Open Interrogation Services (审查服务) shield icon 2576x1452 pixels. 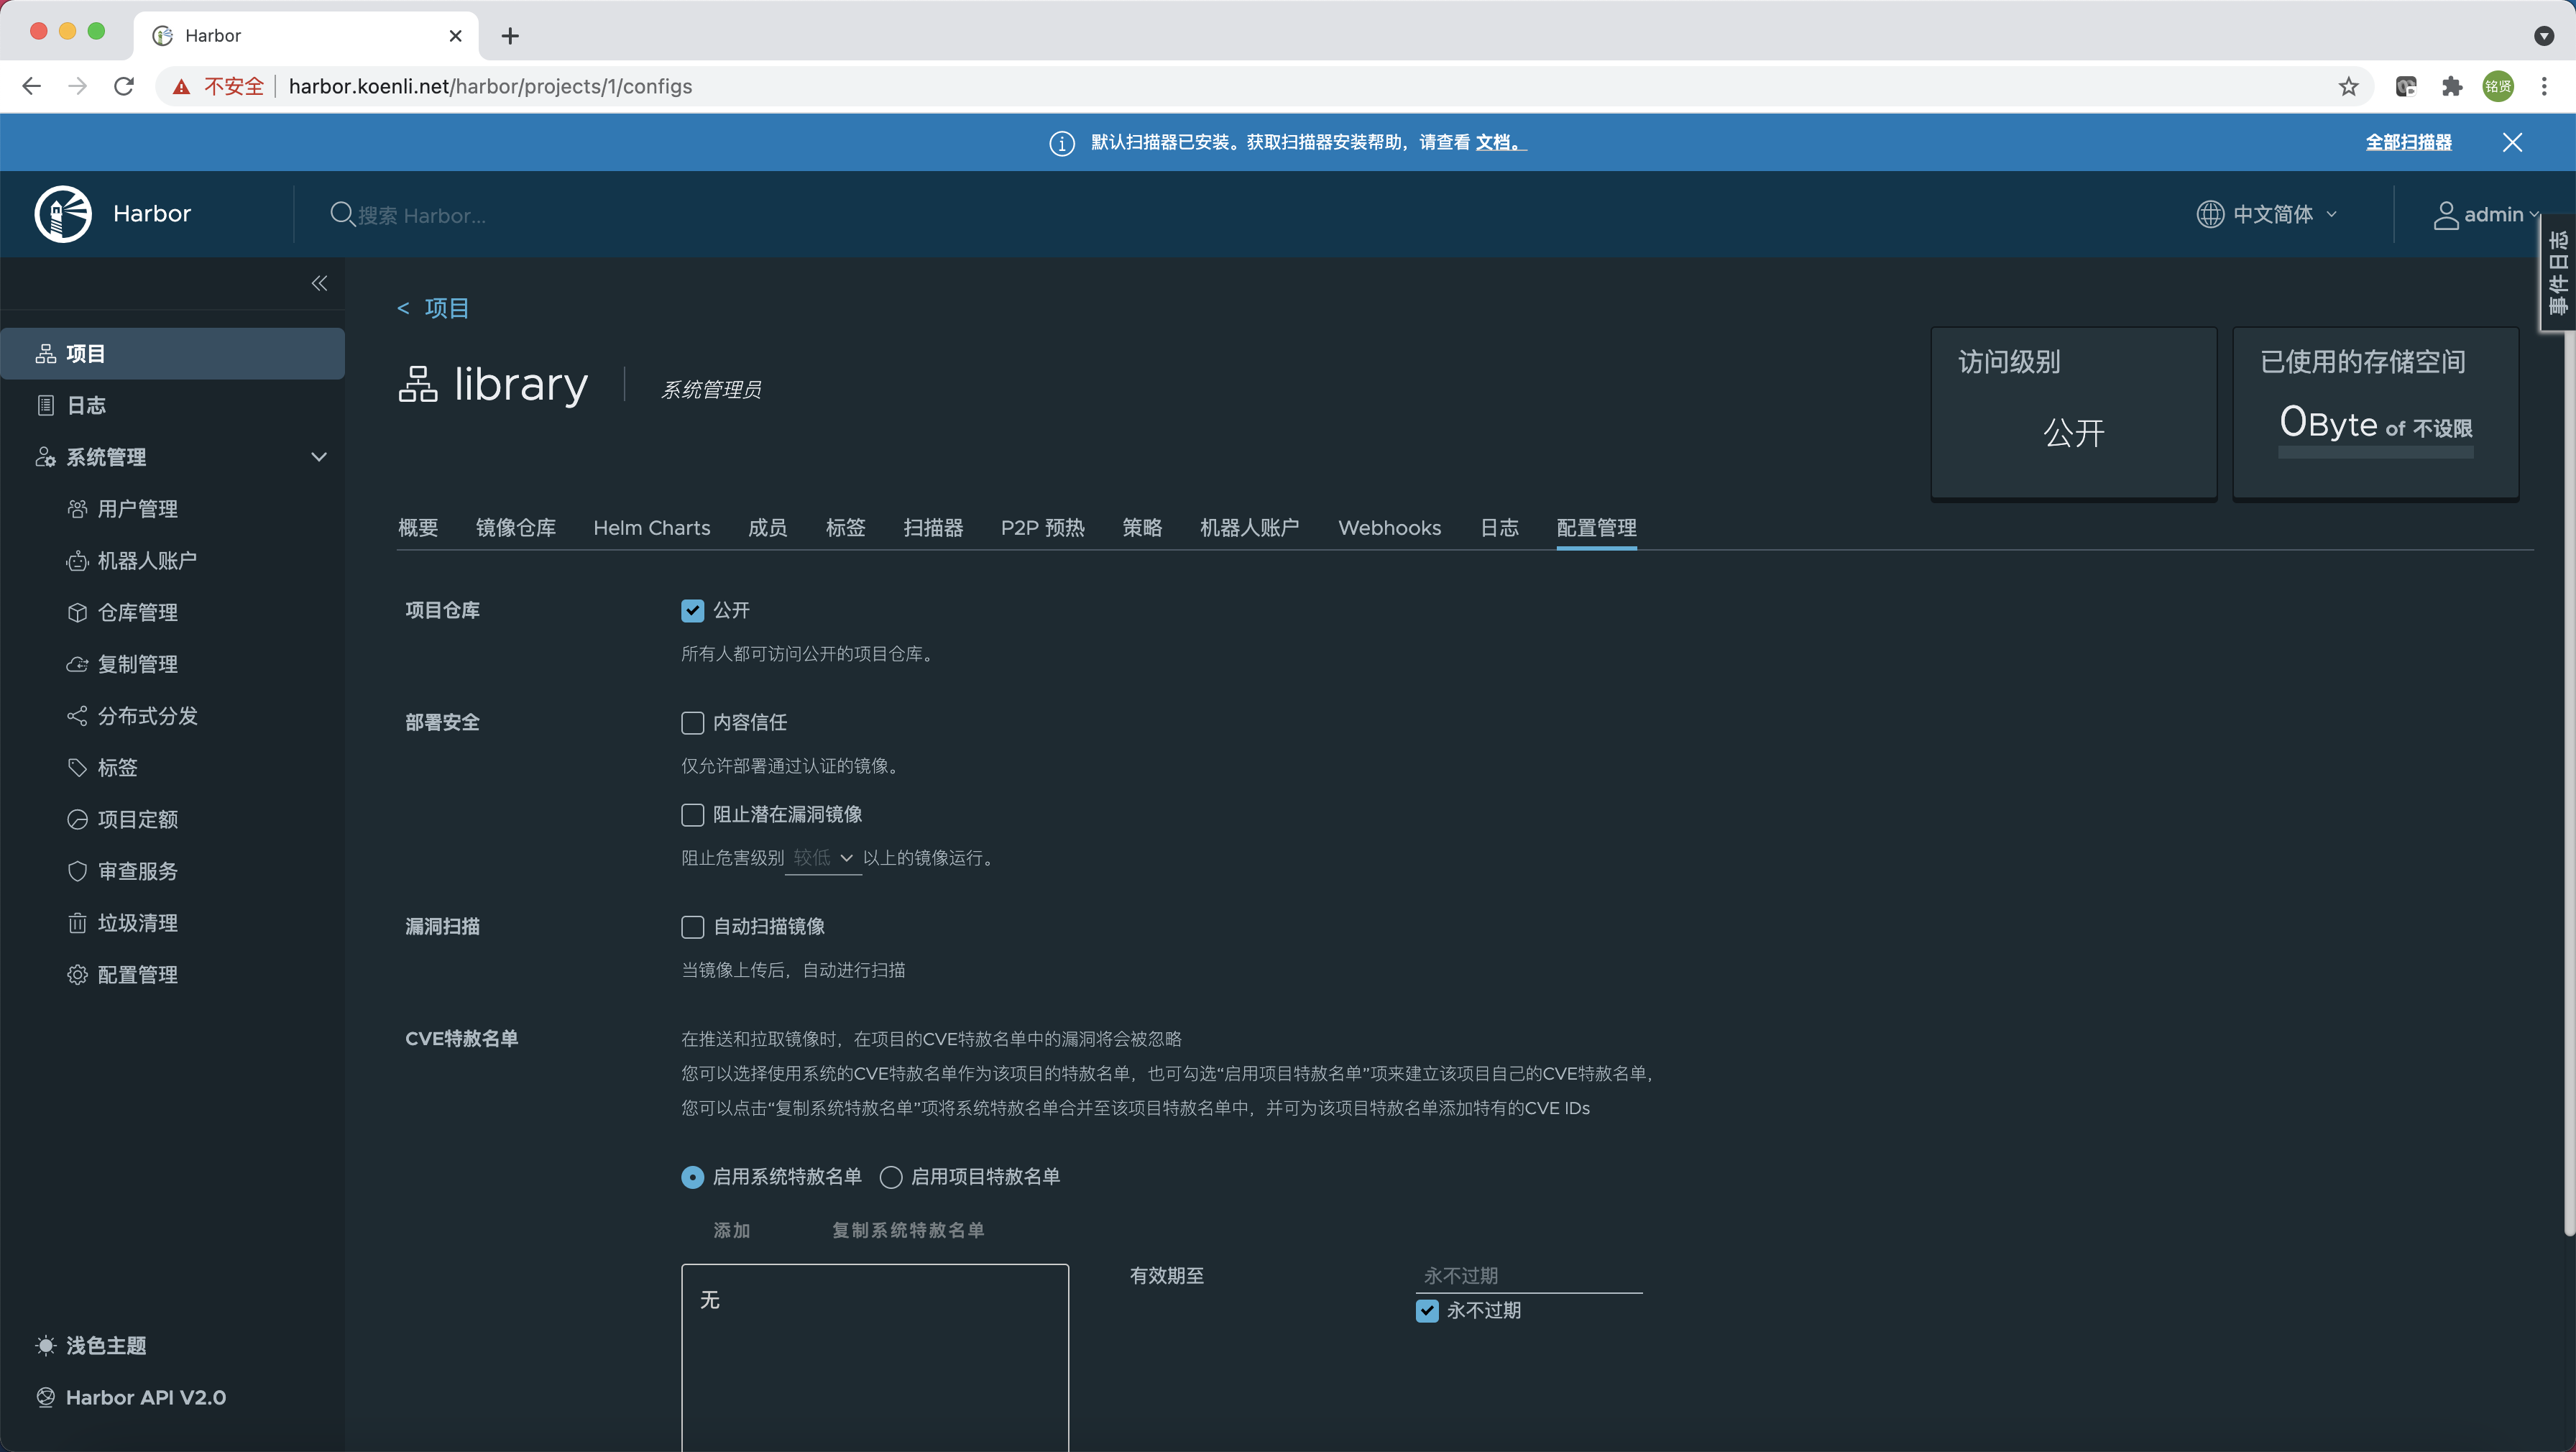pyautogui.click(x=77, y=871)
